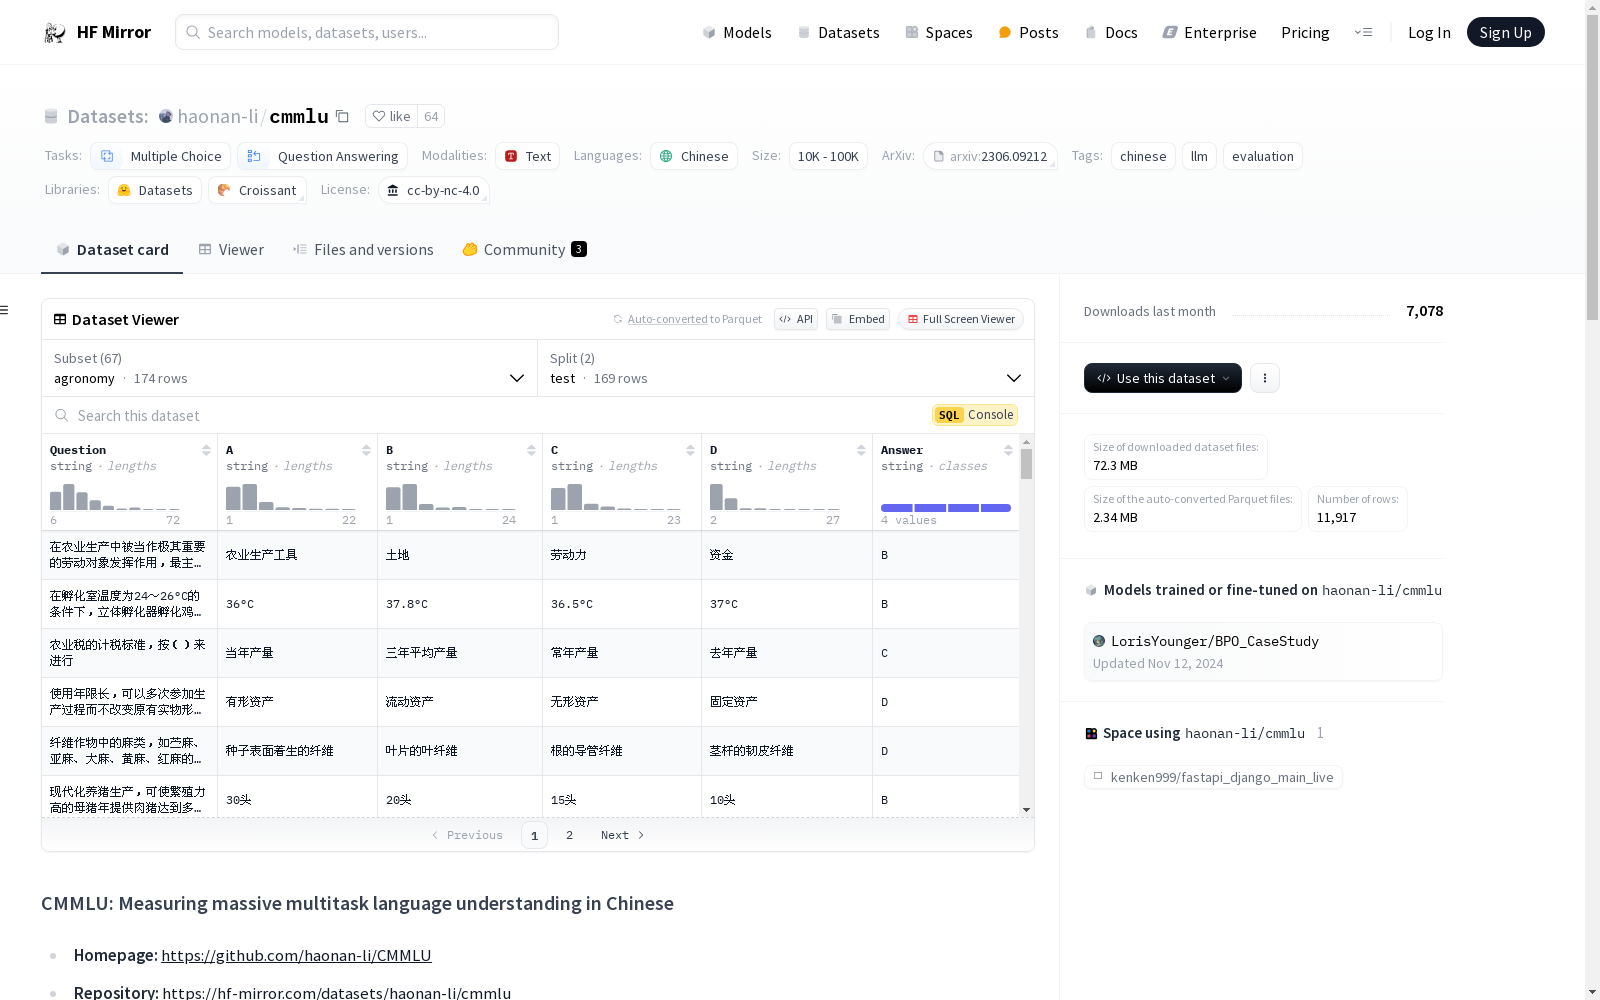The width and height of the screenshot is (1600, 1000).
Task: Click the Datasets library icon
Action: point(124,190)
